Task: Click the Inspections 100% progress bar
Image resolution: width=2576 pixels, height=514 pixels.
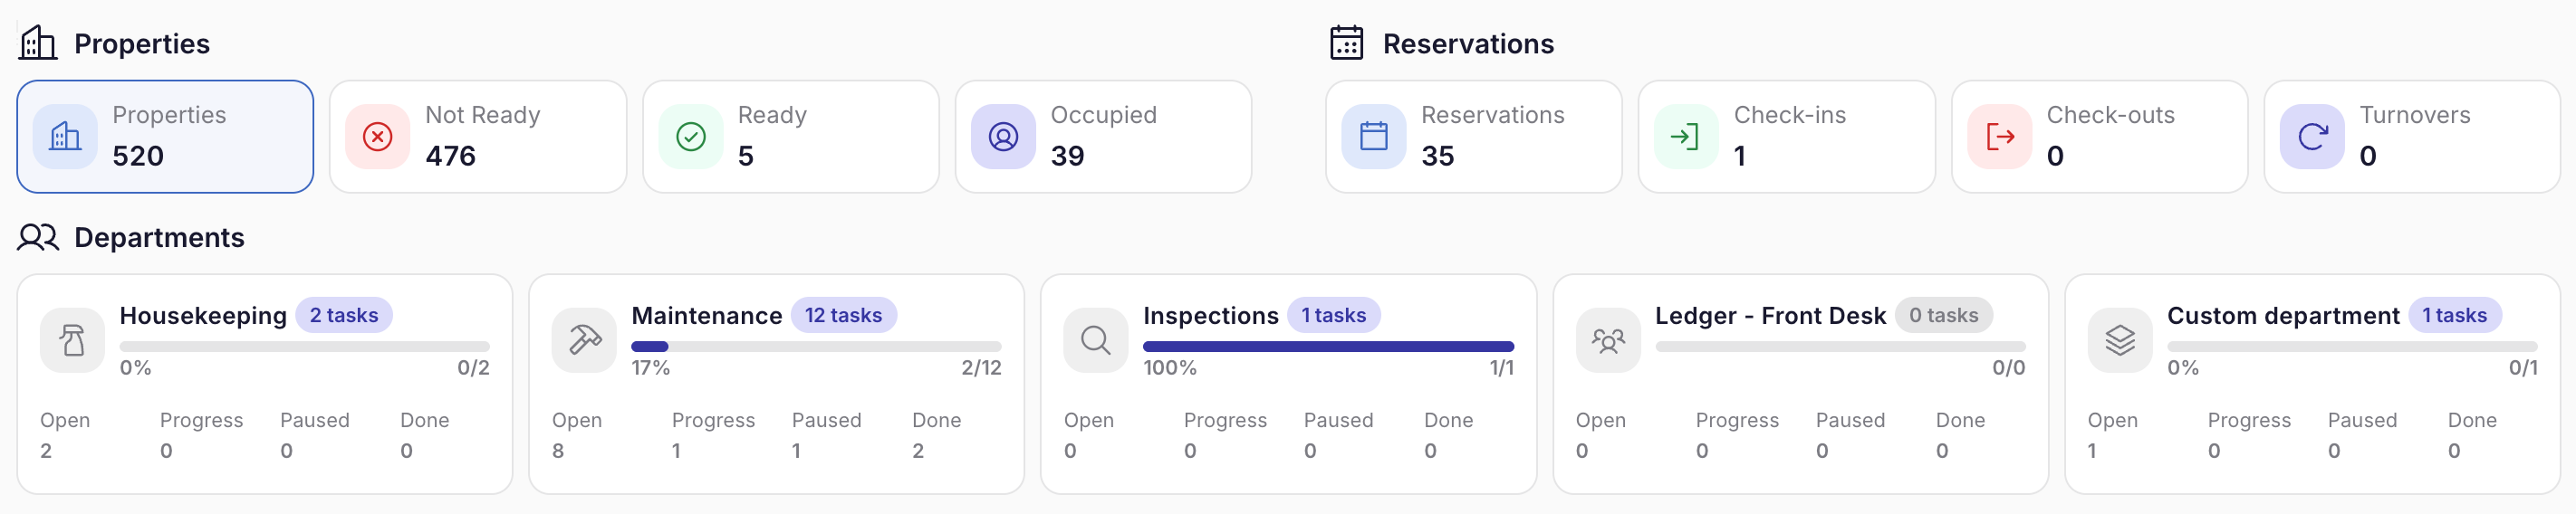Action: [1327, 347]
